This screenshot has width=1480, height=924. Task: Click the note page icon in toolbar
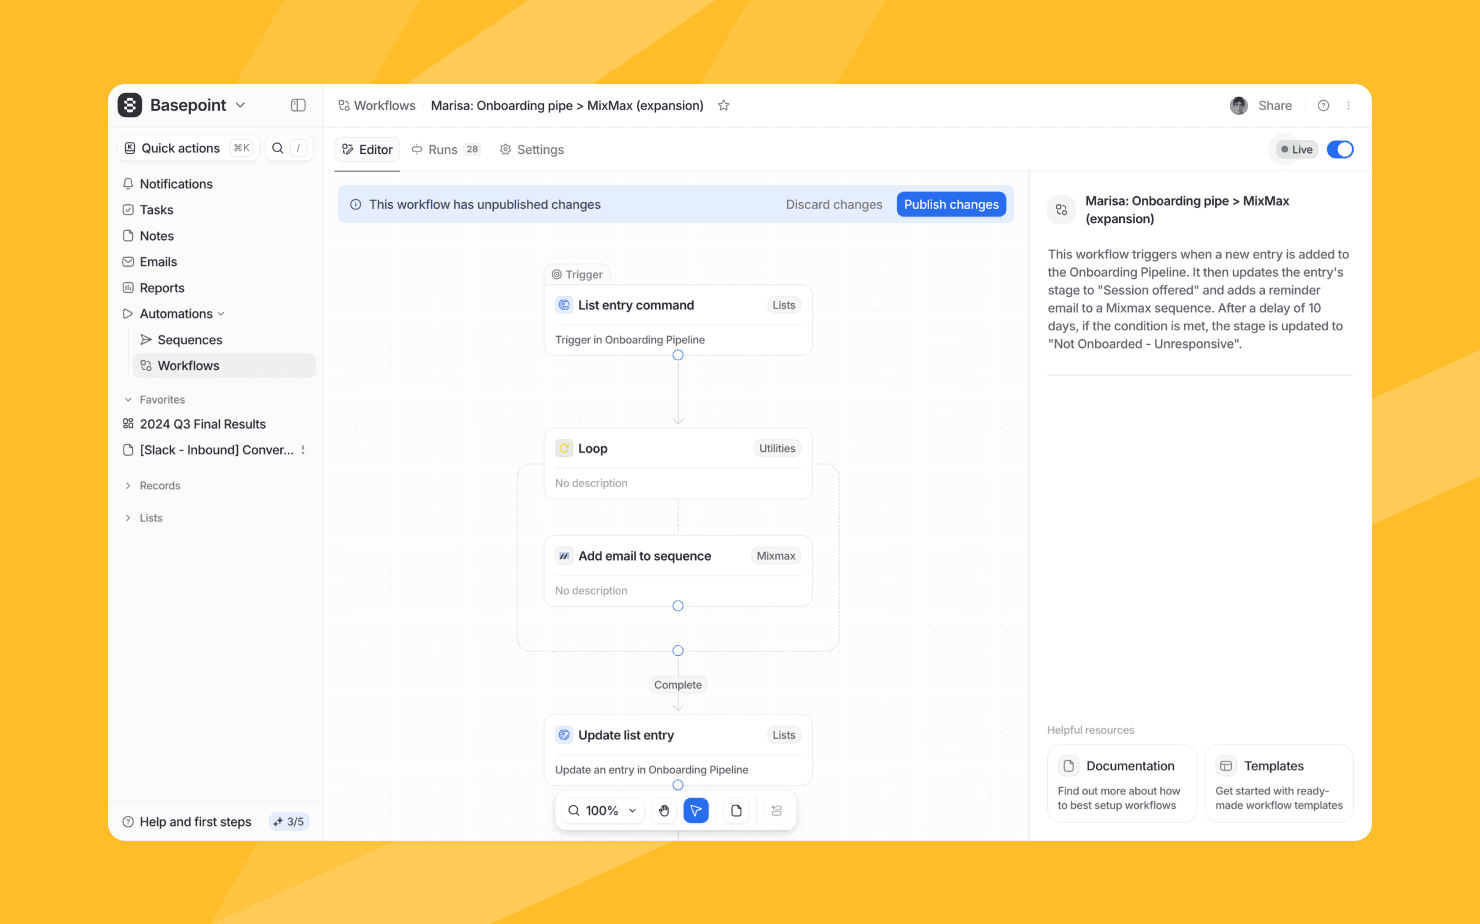(x=736, y=811)
